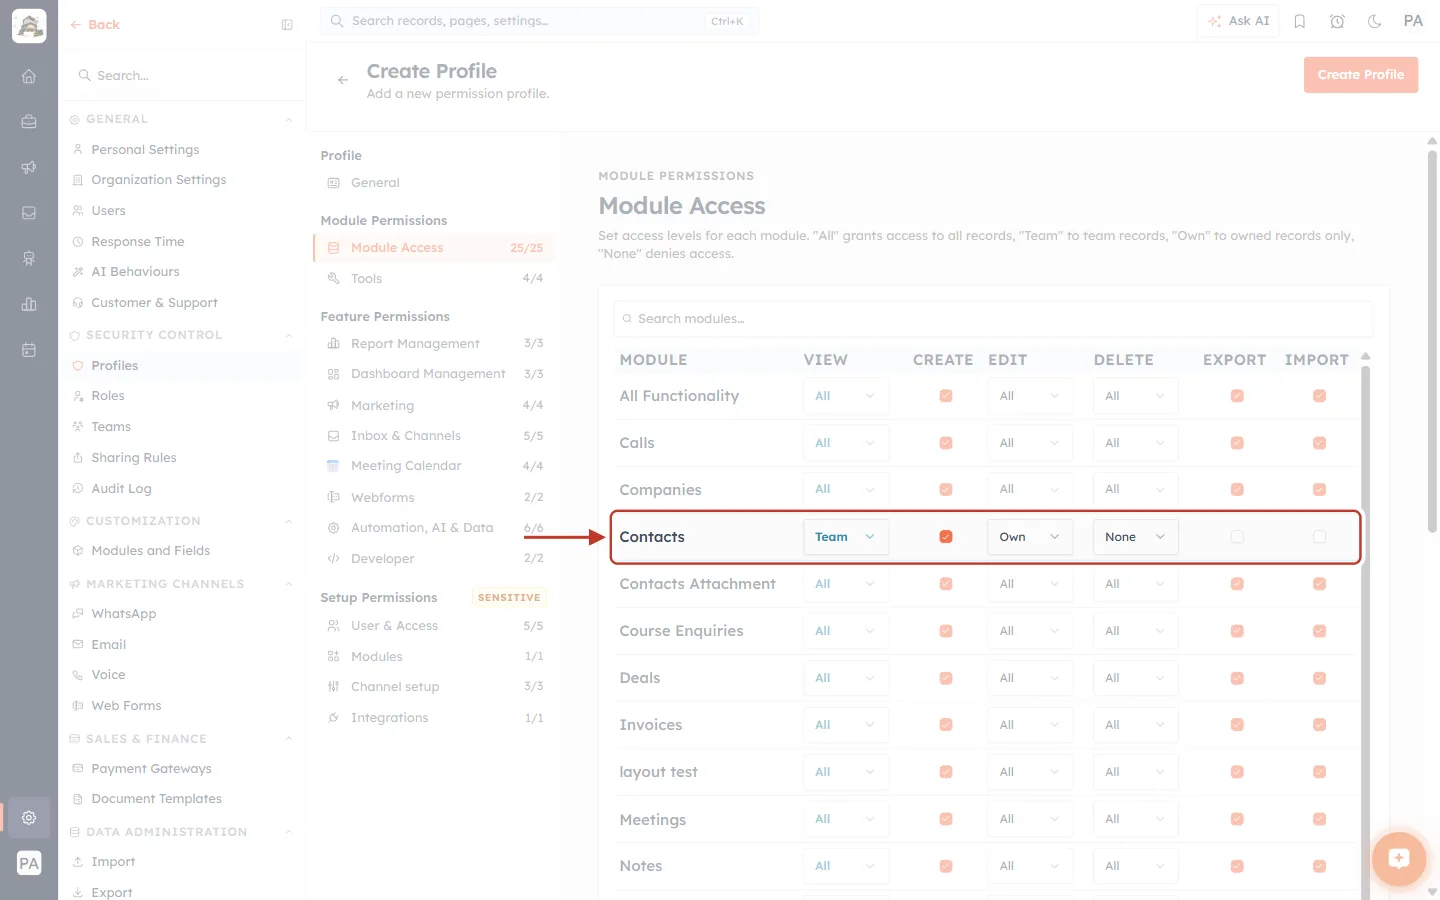Screen dimensions: 1440x900
Task: Open the Edit dropdown for Contacts
Action: (1030, 537)
